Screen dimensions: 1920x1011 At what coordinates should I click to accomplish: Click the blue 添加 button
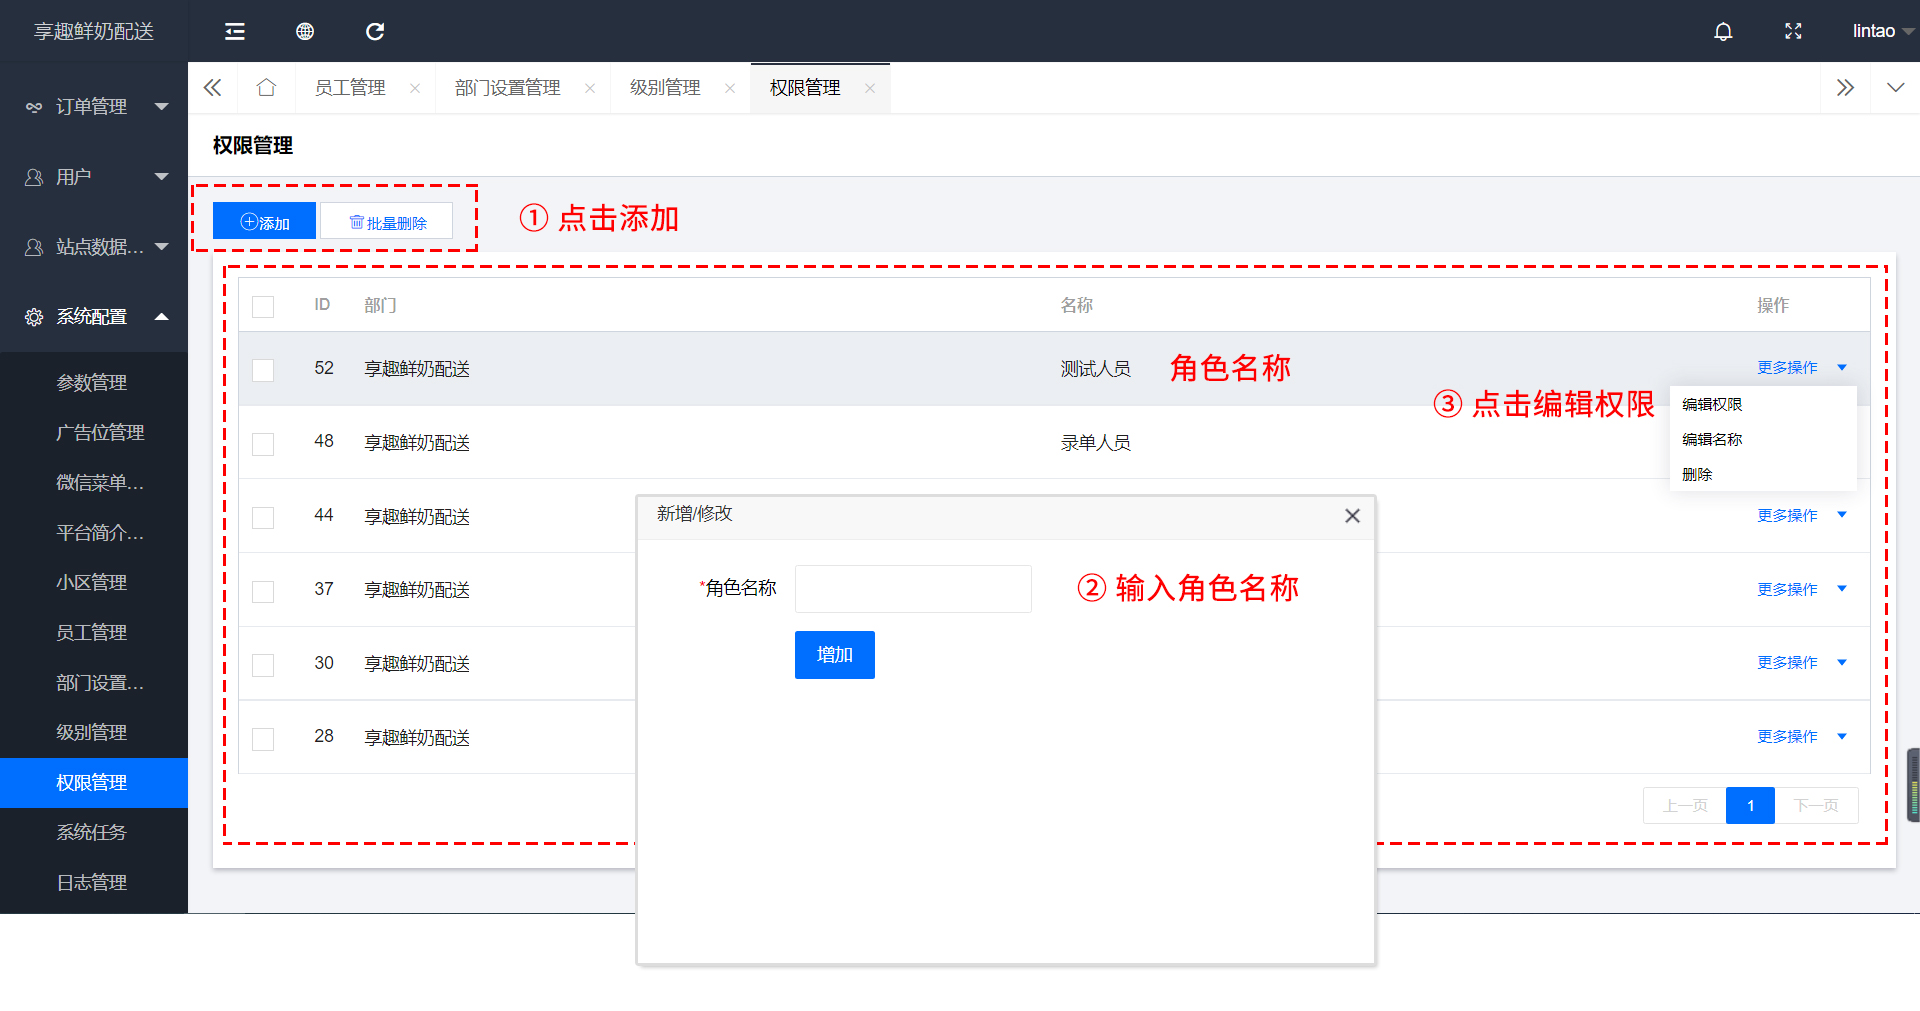264,222
